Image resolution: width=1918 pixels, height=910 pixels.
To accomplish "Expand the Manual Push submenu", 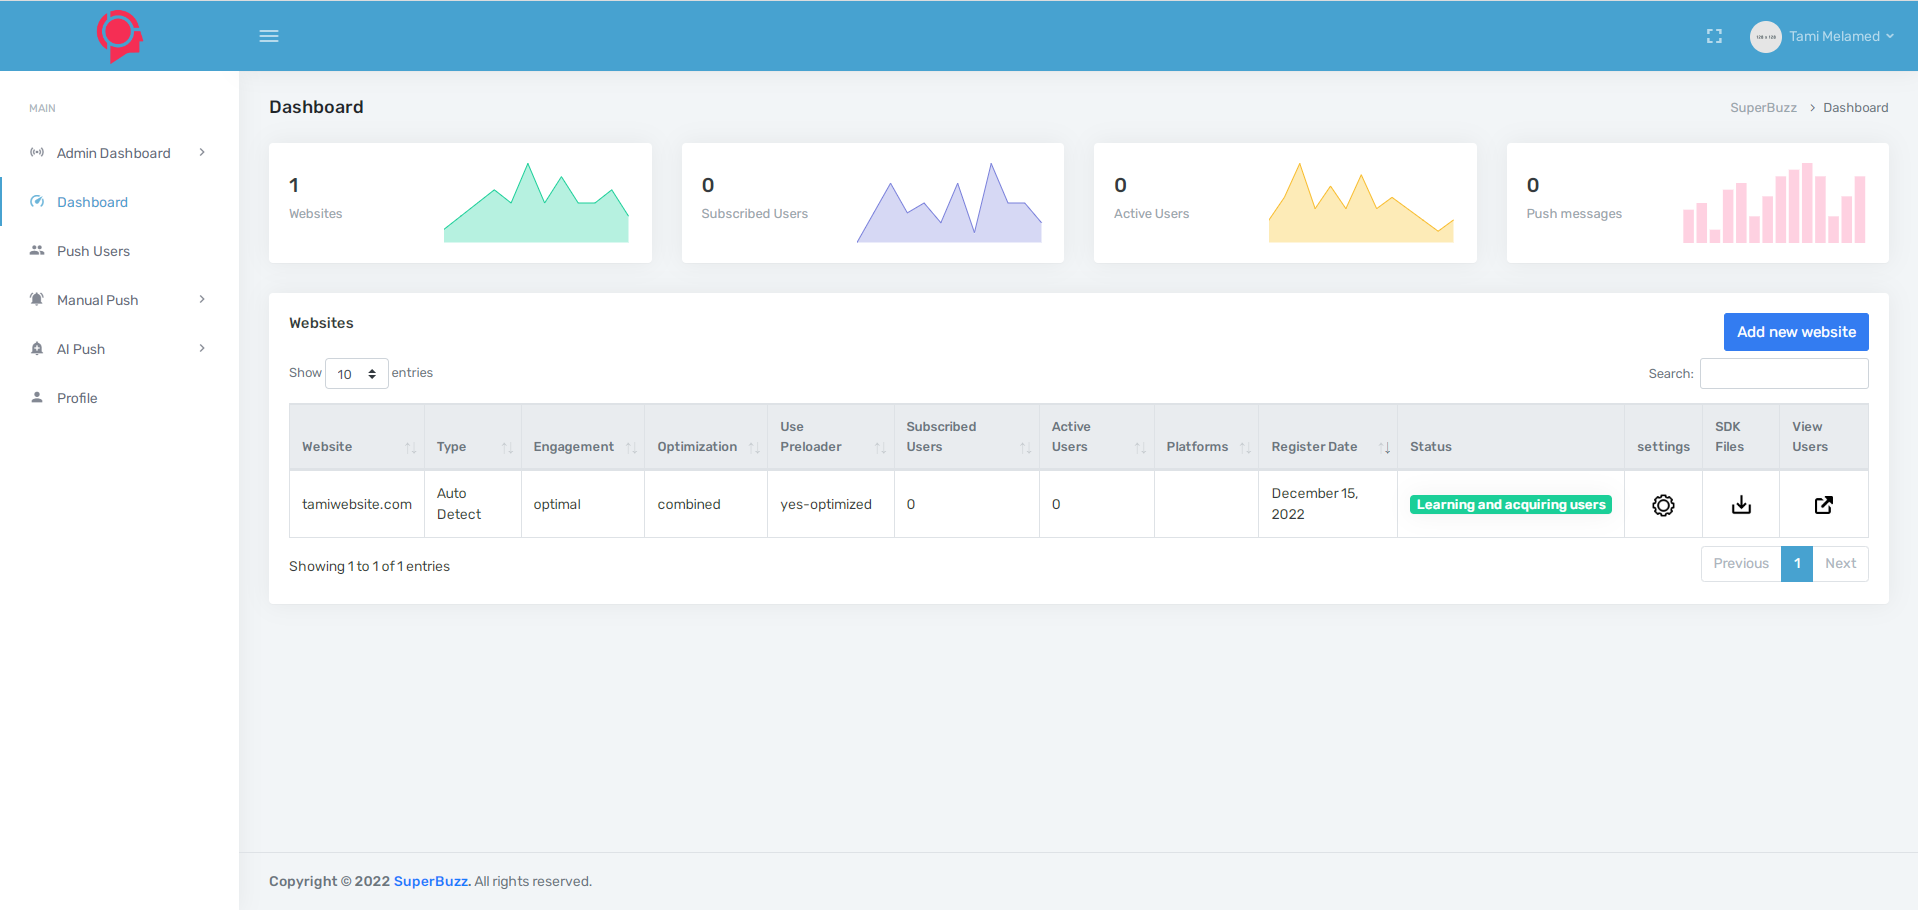I will point(118,300).
